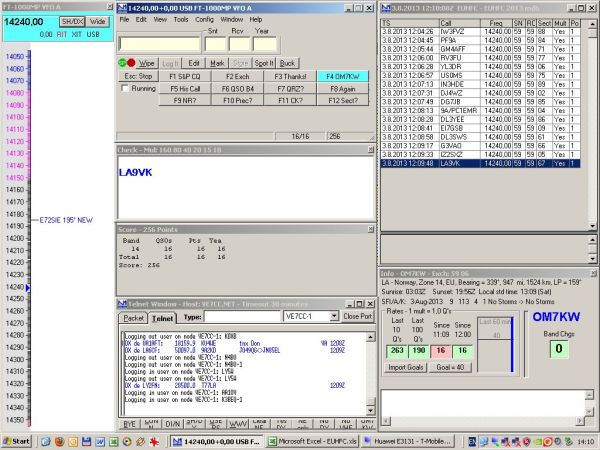Toggle XIT in the bandmap
This screenshot has width=600, height=450.
[x=76, y=34]
